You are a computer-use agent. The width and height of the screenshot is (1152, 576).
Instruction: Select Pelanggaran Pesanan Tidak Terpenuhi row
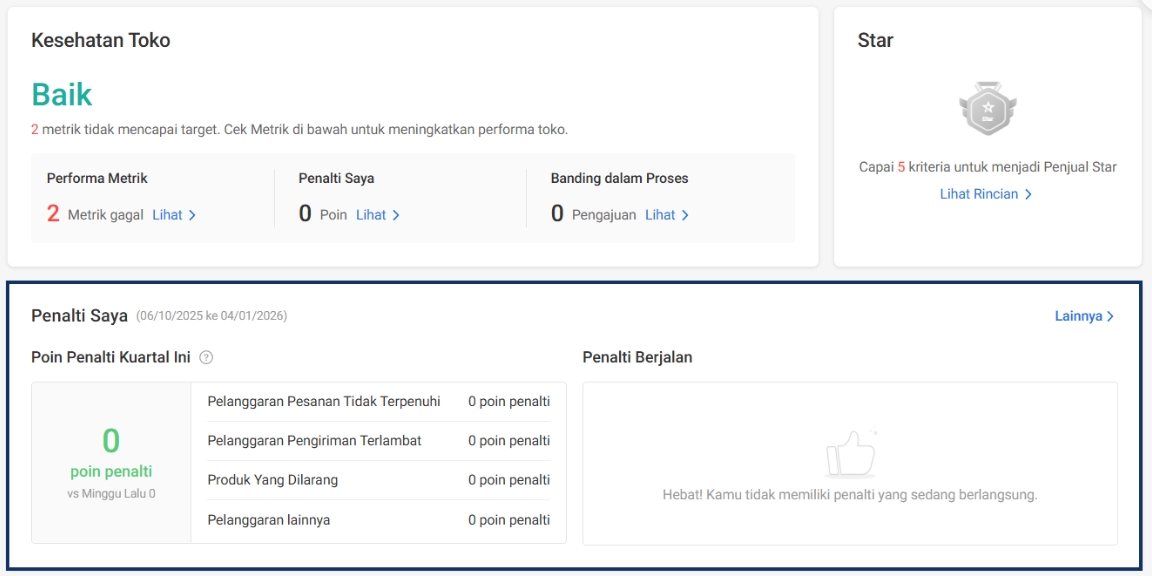pos(378,401)
